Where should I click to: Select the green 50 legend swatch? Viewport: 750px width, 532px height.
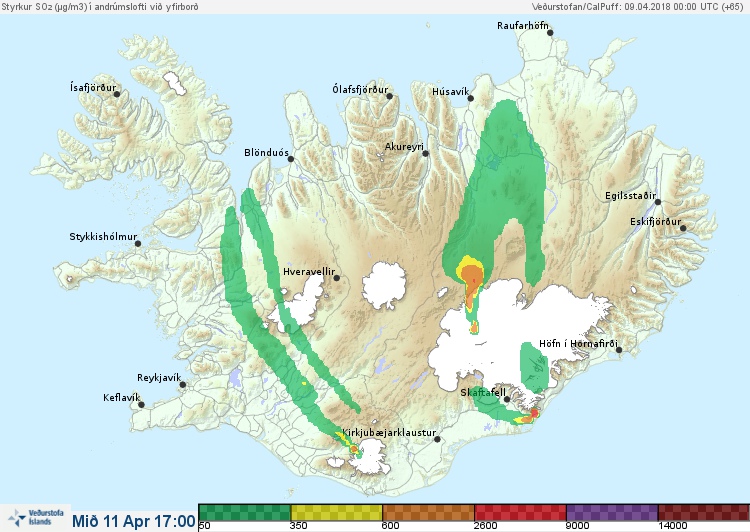tap(244, 512)
